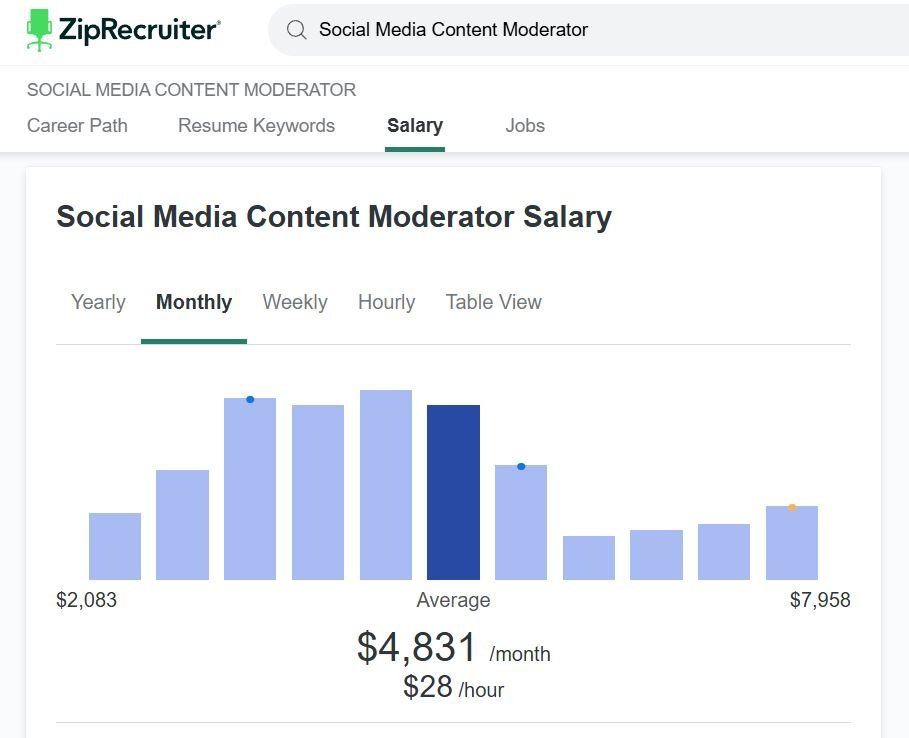The width and height of the screenshot is (909, 738).
Task: Show the Yearly salary view
Action: click(98, 303)
